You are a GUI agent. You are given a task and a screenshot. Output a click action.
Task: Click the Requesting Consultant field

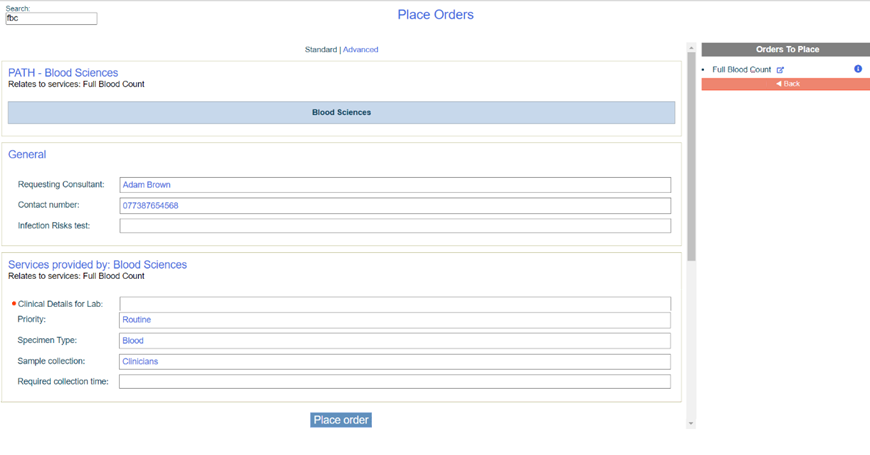point(394,185)
